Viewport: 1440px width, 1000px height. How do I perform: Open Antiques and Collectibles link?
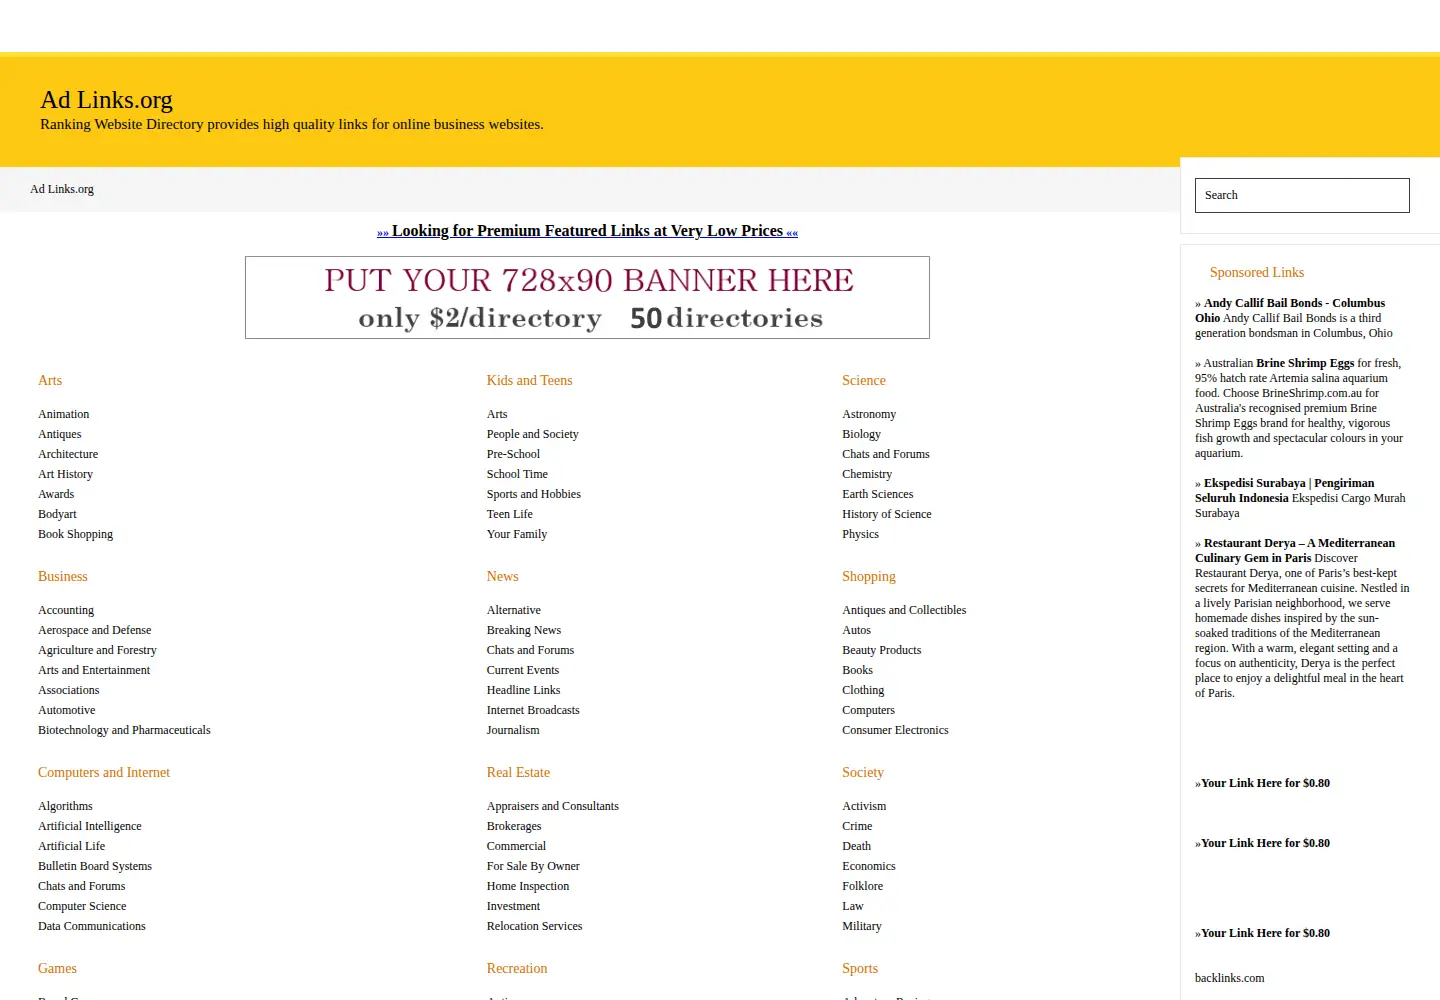(904, 610)
